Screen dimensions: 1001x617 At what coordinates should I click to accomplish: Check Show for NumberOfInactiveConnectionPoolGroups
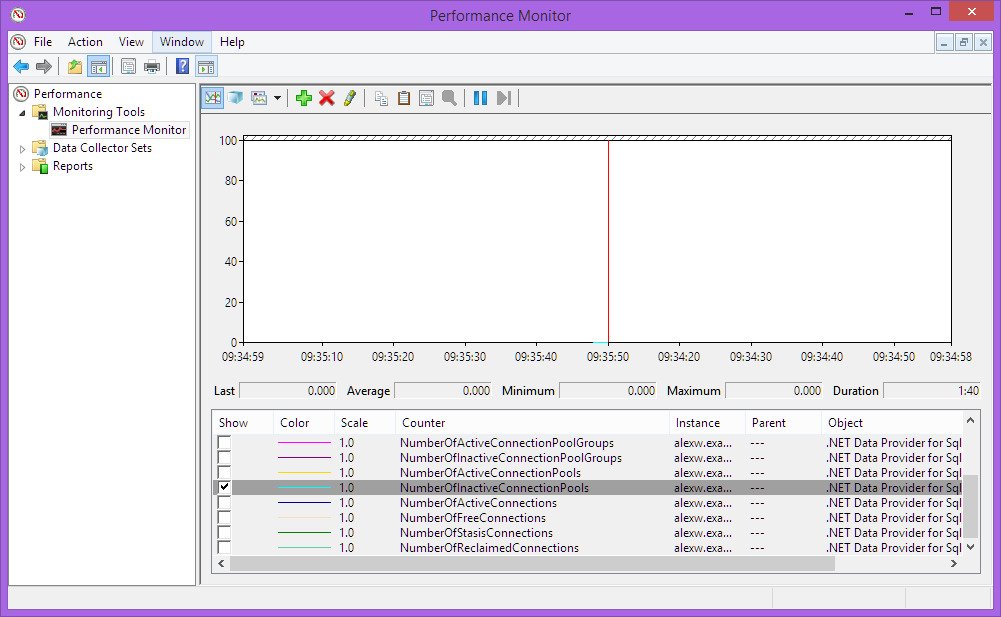point(224,457)
